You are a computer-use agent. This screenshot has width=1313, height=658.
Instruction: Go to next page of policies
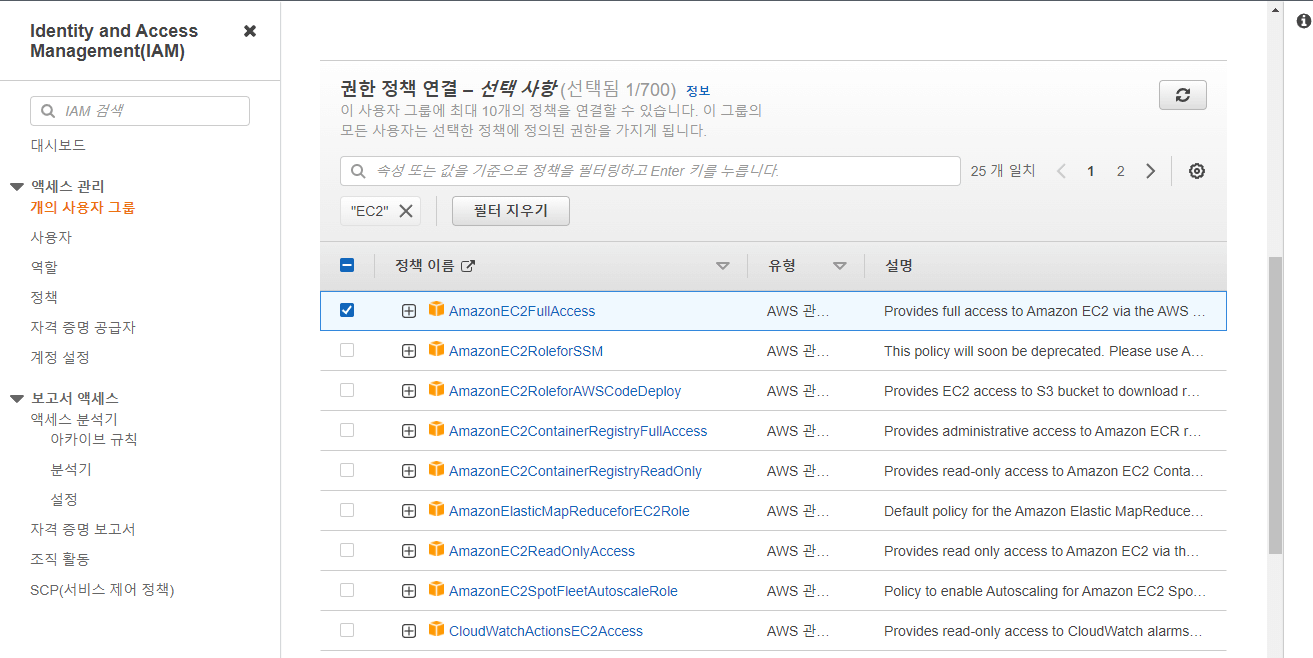pyautogui.click(x=1151, y=171)
